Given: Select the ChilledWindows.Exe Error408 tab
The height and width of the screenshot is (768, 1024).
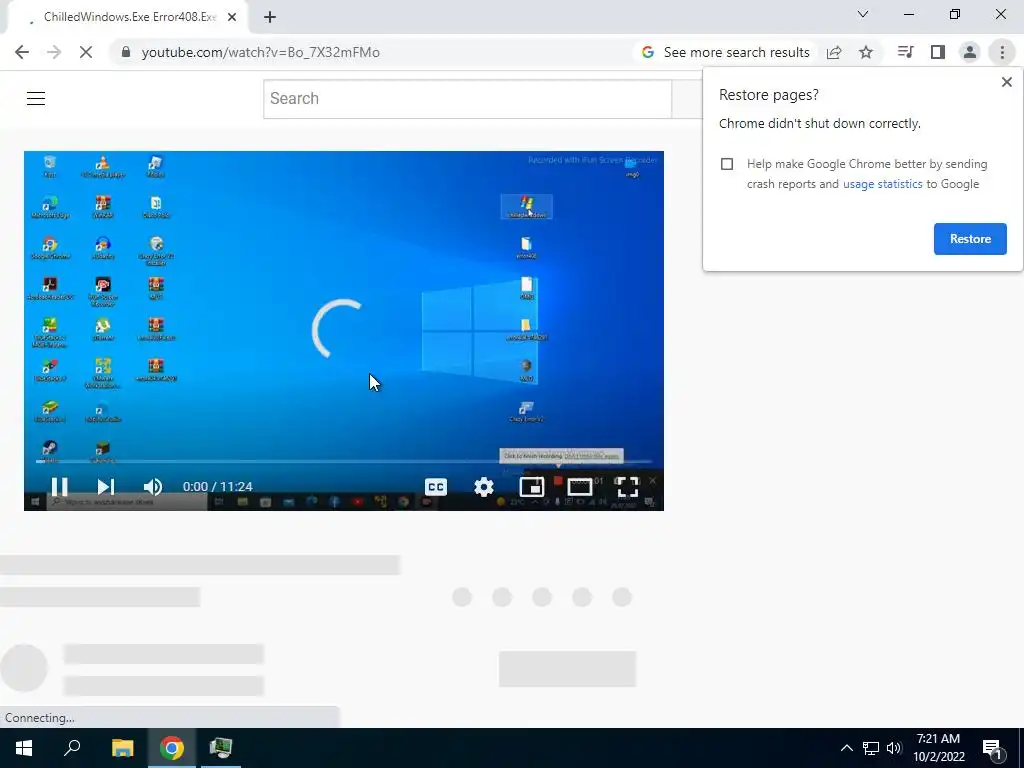Looking at the screenshot, I should point(129,17).
